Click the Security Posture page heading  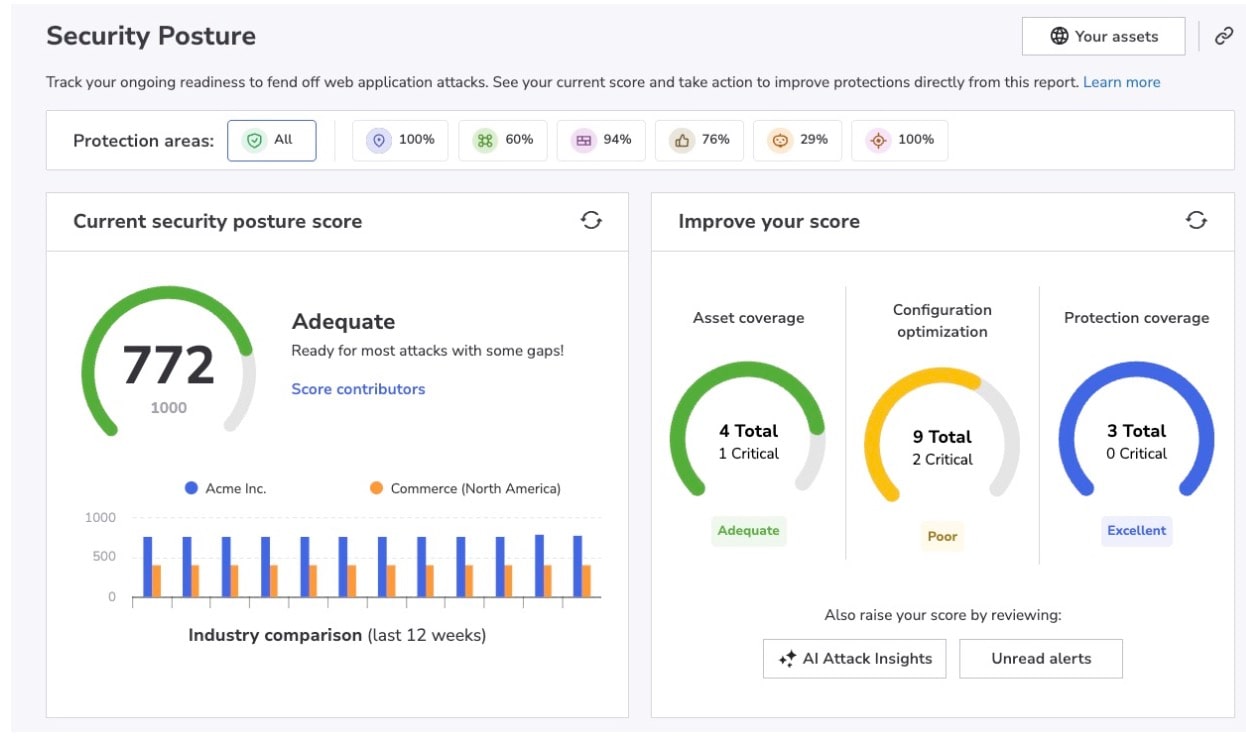click(151, 36)
